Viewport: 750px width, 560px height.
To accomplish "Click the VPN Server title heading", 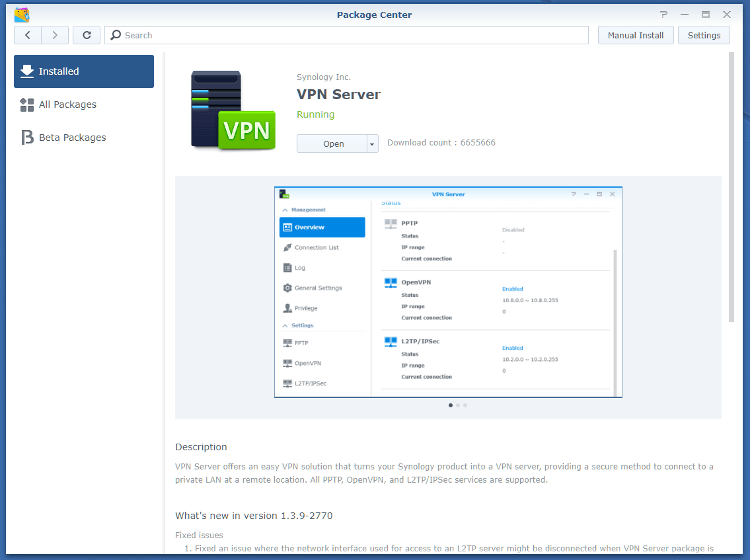I will pyautogui.click(x=339, y=94).
